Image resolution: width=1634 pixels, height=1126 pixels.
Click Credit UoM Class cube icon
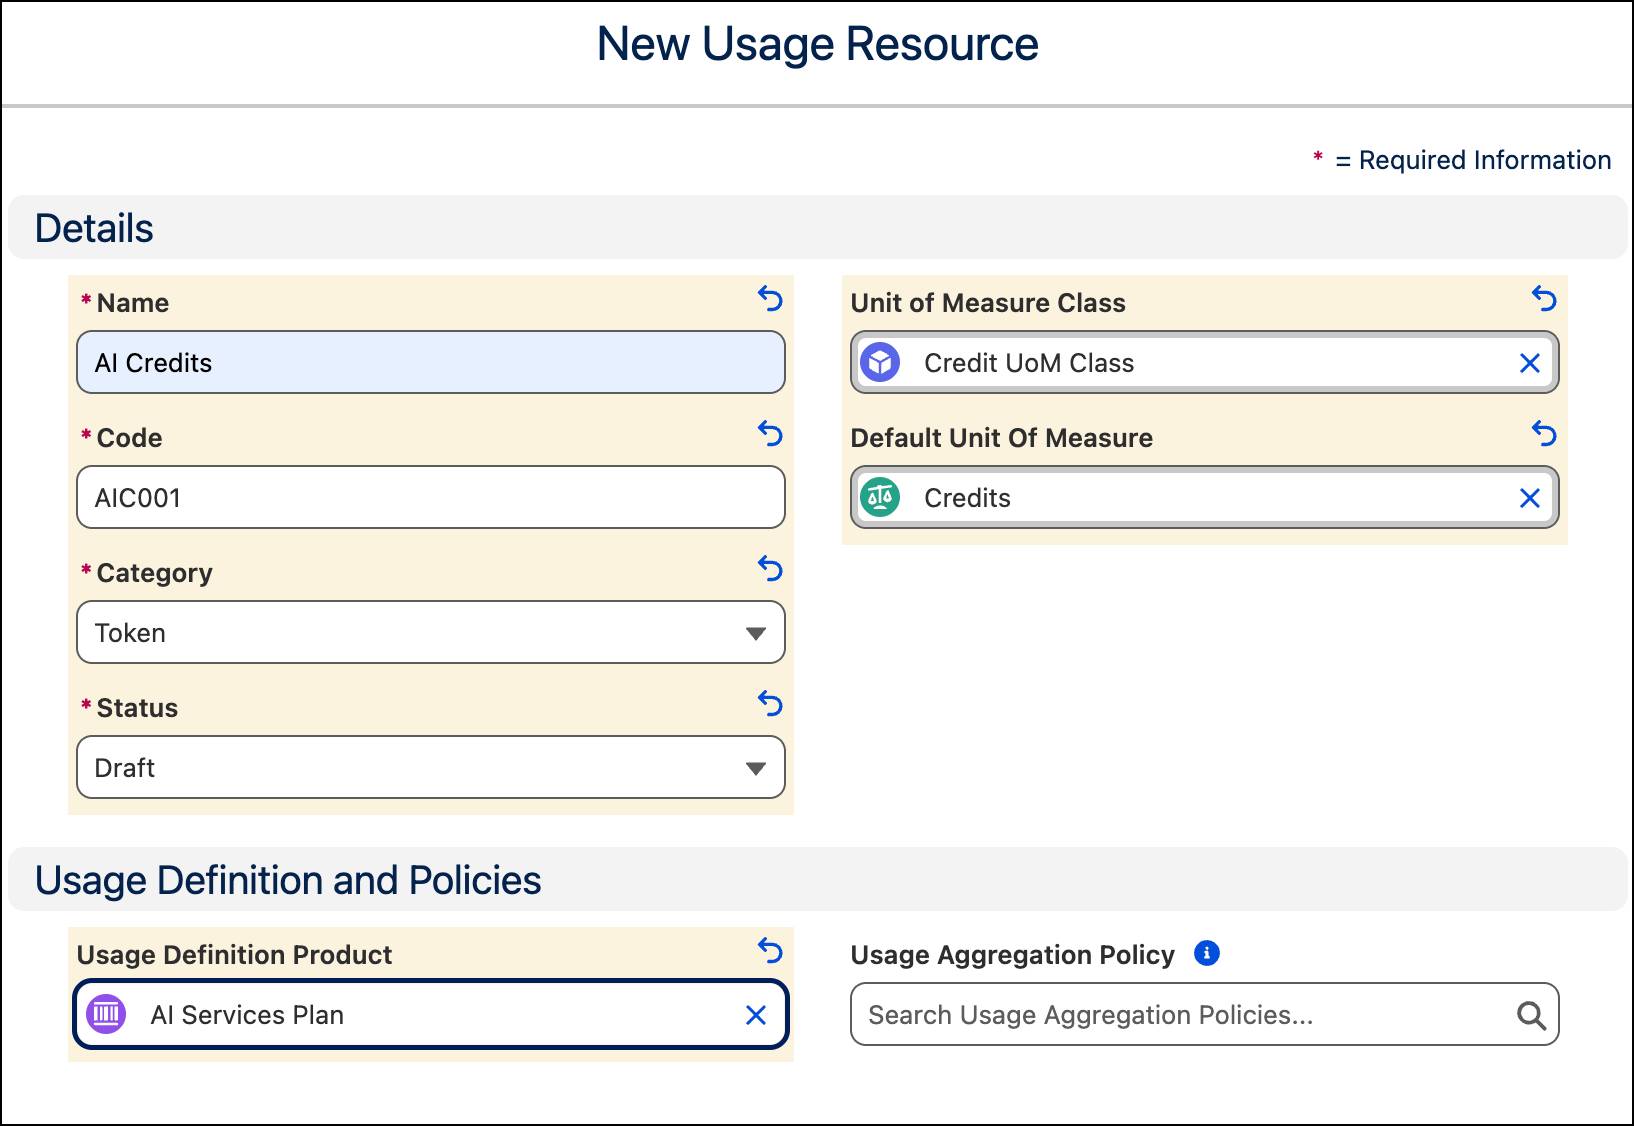[x=880, y=362]
